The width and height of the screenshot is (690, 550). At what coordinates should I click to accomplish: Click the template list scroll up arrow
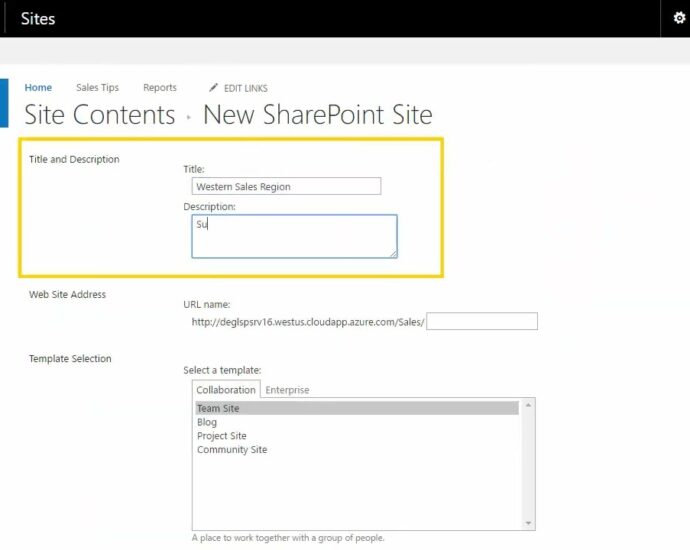pos(529,406)
